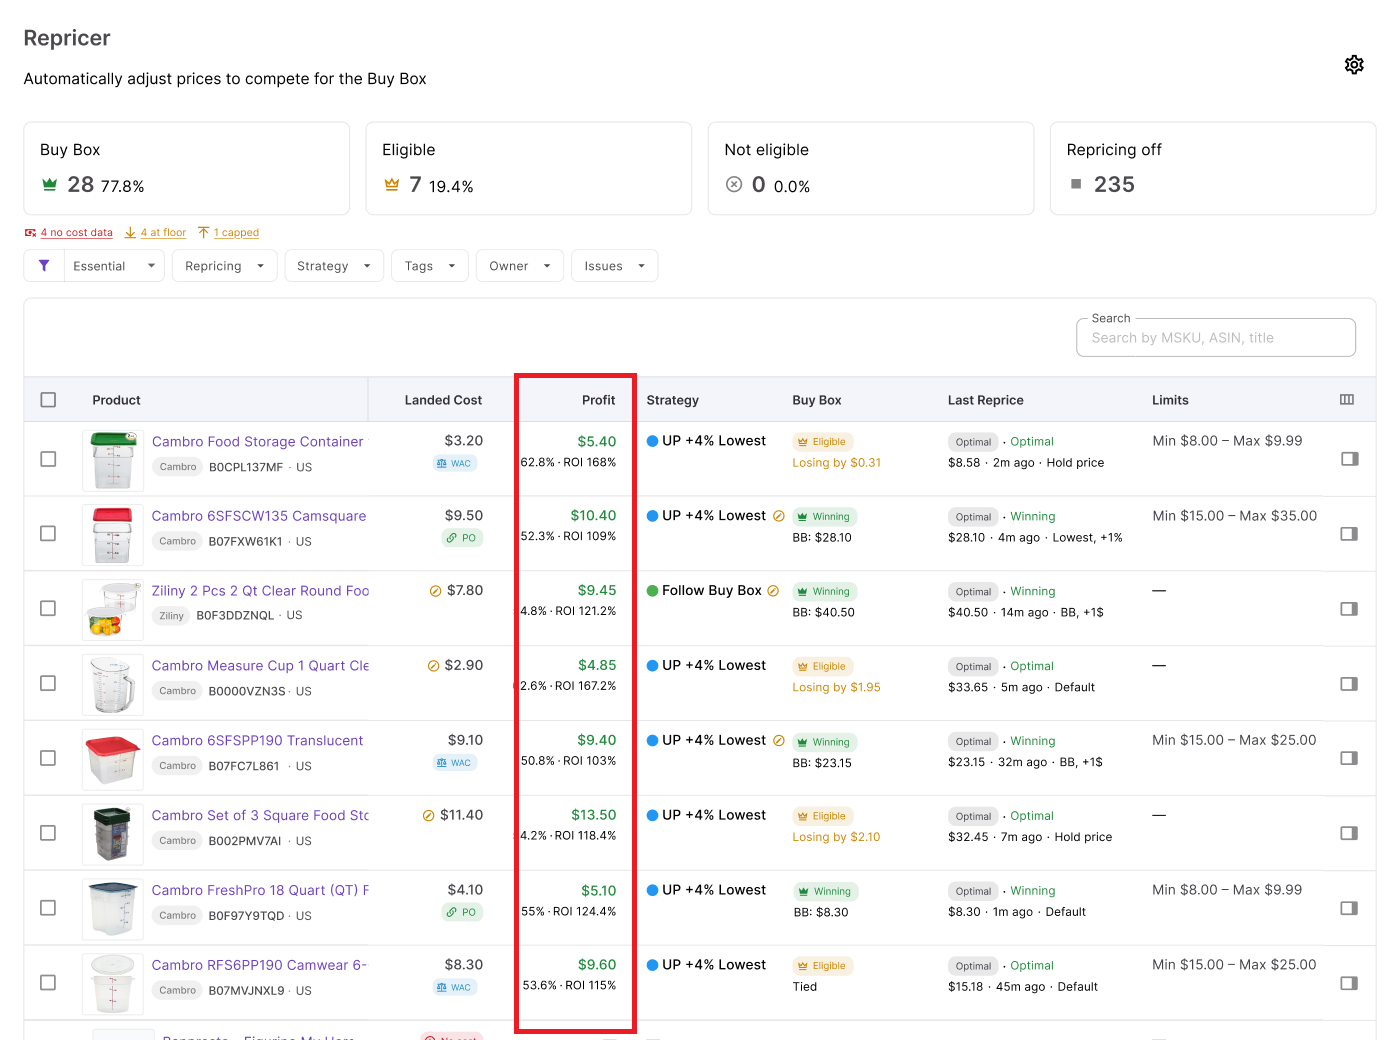1400x1040 pixels.
Task: Open the Strategy filter dropdown
Action: coord(334,266)
